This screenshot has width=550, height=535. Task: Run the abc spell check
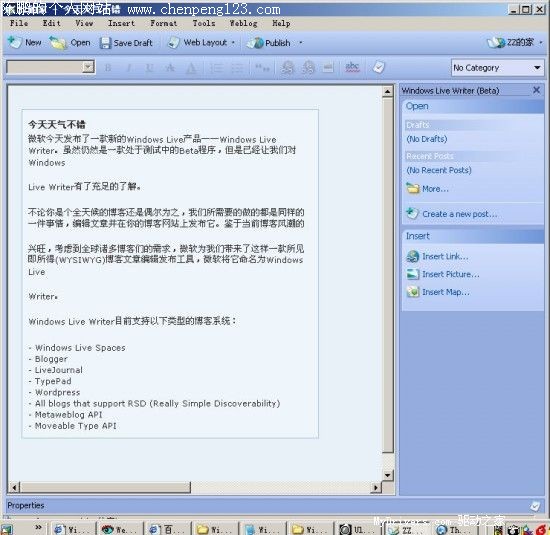coord(352,67)
